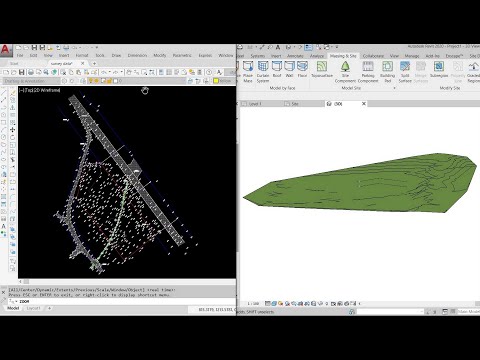Image resolution: width=480 pixels, height=360 pixels.
Task: Click the Plot printer icon in AutoCAD toolbar
Action: click(31, 72)
